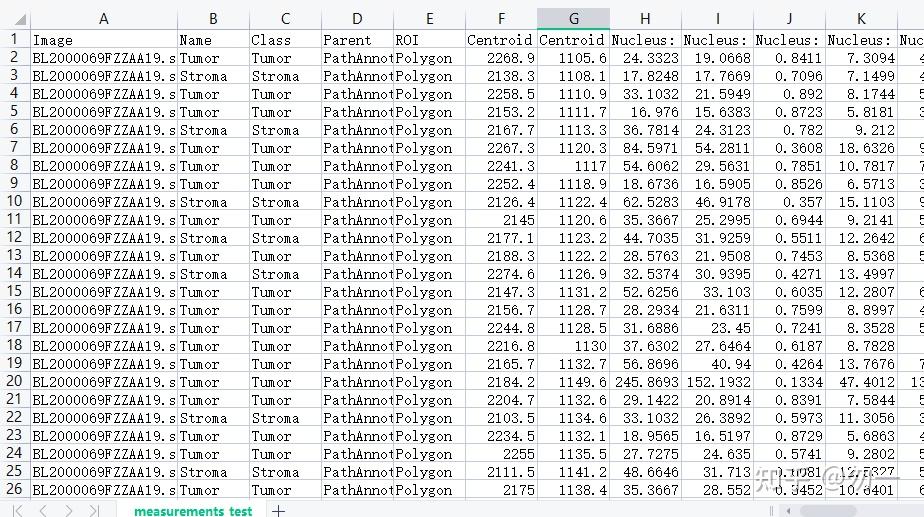This screenshot has width=924, height=517.
Task: Select row 13 header
Action: 15,255
